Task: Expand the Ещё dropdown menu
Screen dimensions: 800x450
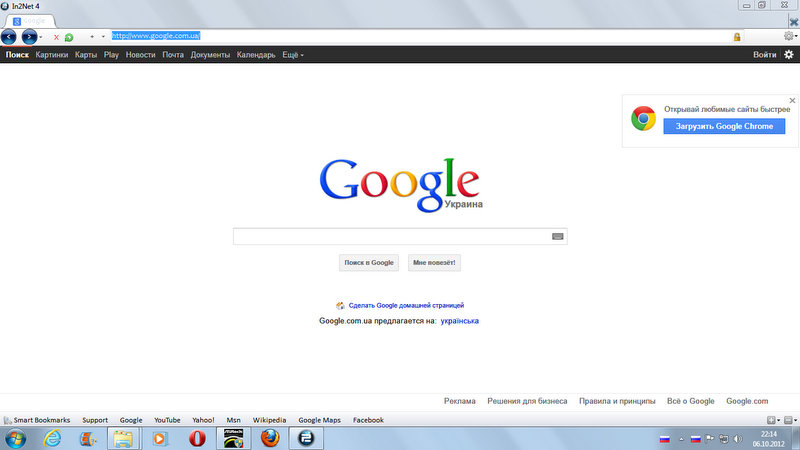Action: coord(293,55)
